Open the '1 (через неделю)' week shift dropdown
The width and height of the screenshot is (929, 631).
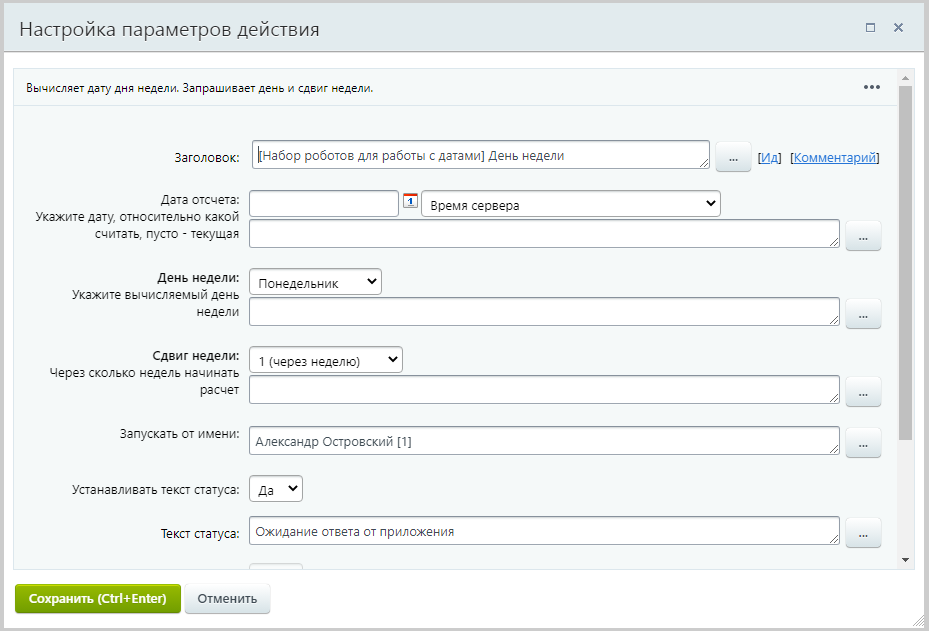pos(325,360)
